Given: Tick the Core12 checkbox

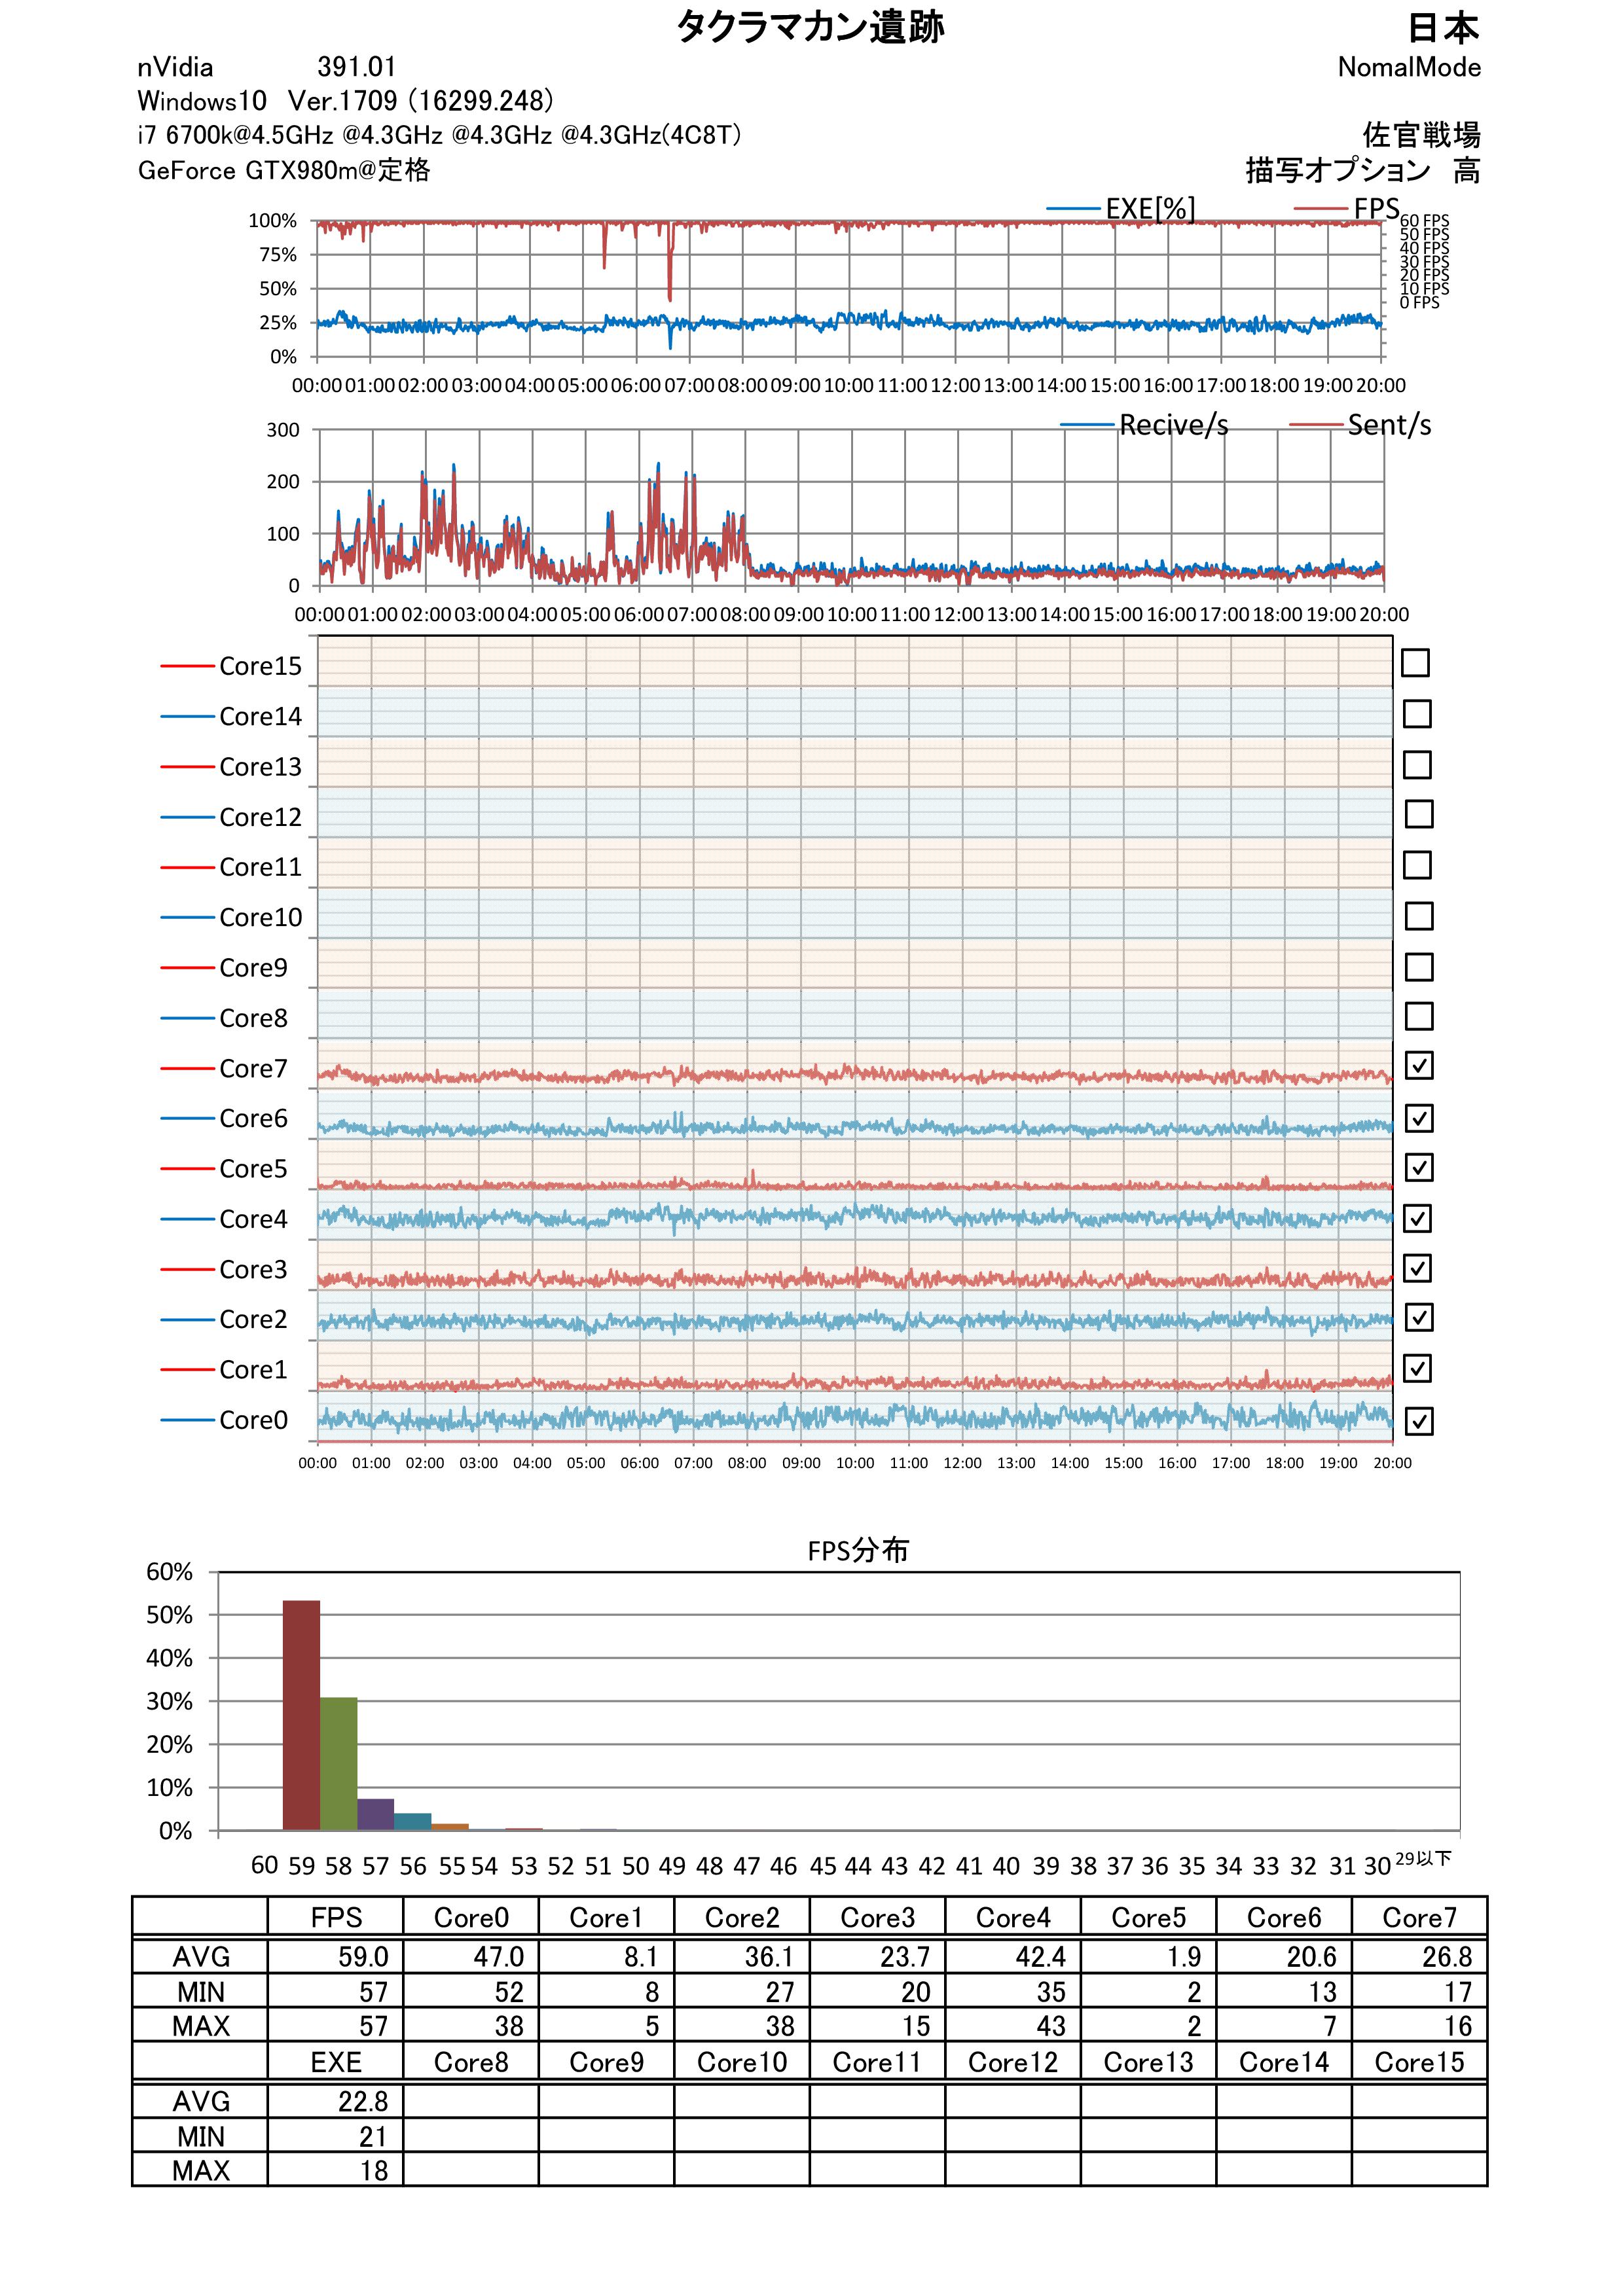Looking at the screenshot, I should pos(1418,814).
